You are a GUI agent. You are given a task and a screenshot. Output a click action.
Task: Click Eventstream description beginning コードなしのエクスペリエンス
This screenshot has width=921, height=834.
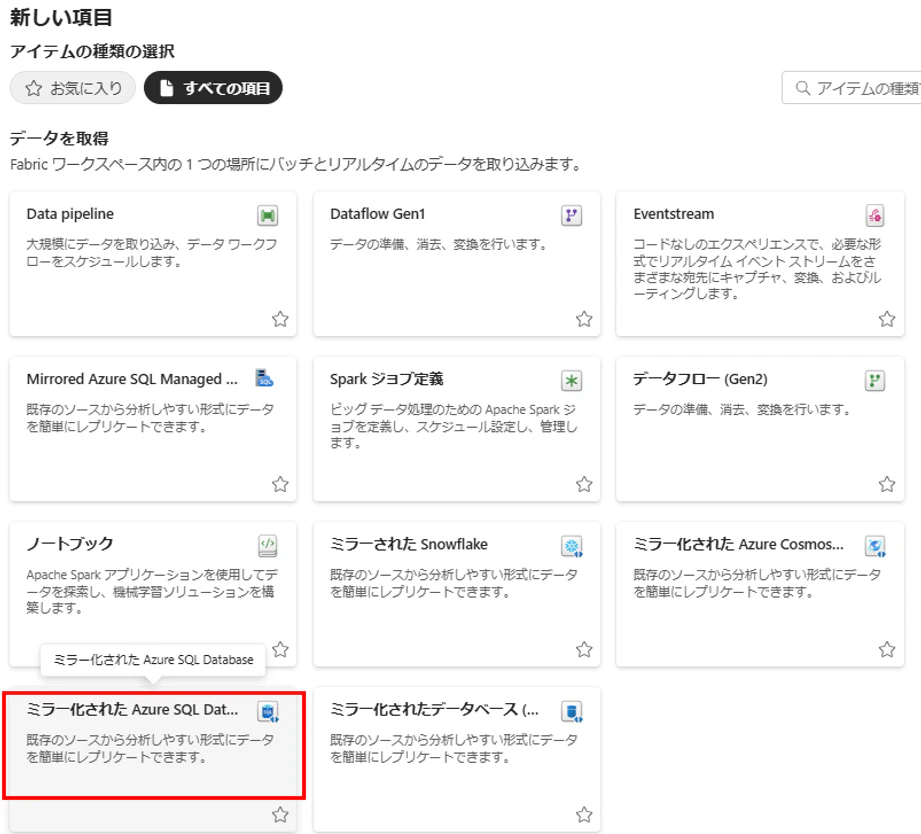pos(757,268)
